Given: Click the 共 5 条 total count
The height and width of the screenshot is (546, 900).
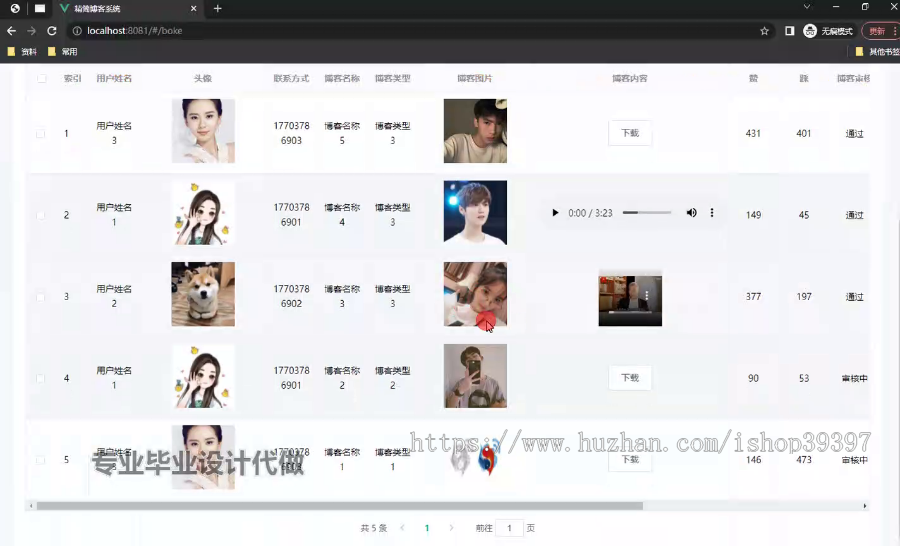Looking at the screenshot, I should 374,528.
